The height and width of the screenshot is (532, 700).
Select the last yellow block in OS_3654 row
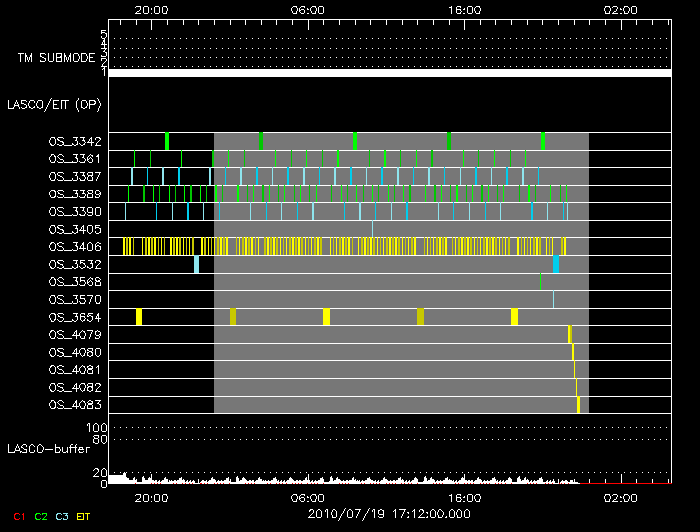[514, 317]
